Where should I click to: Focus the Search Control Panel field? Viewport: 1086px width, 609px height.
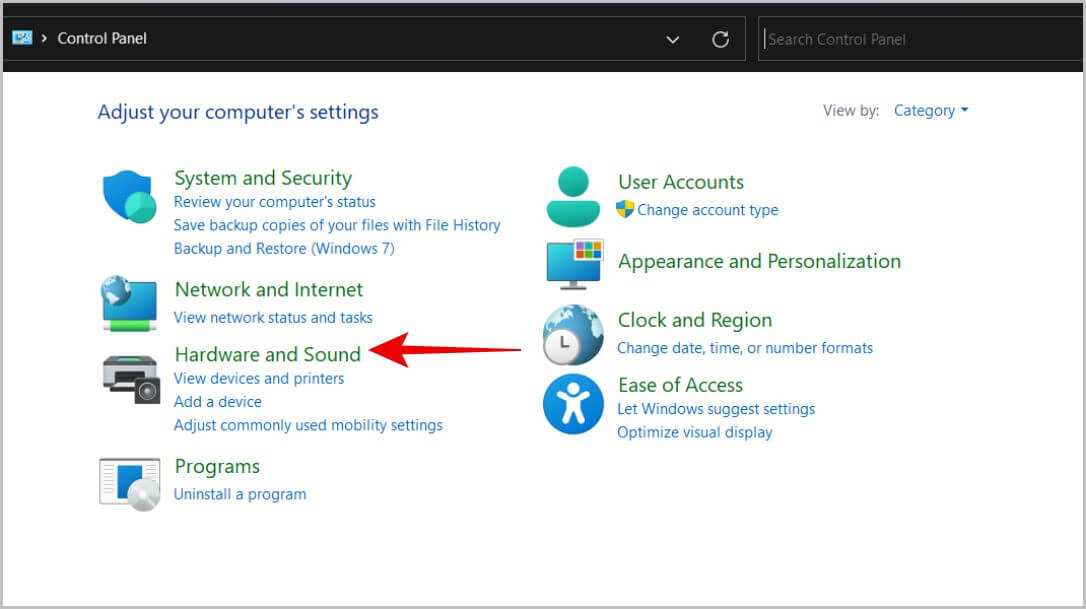coord(920,39)
